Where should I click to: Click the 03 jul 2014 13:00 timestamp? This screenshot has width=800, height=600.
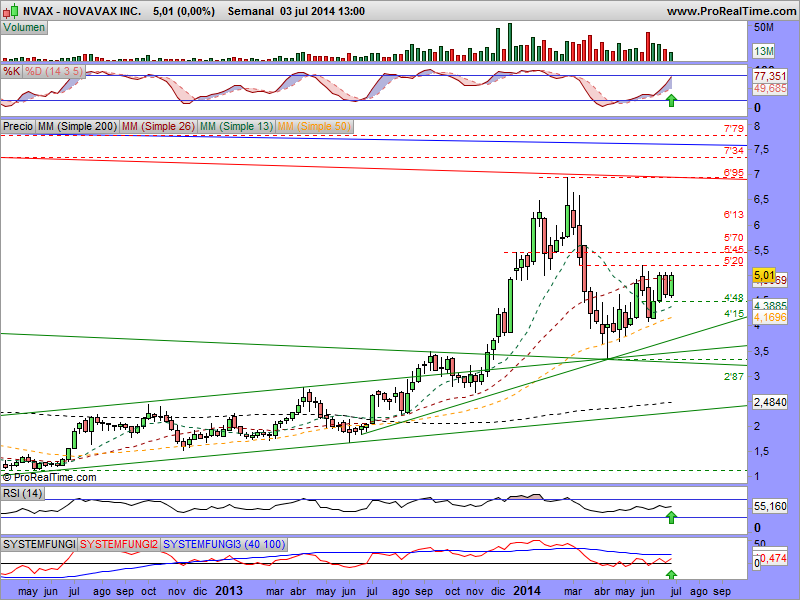click(322, 11)
